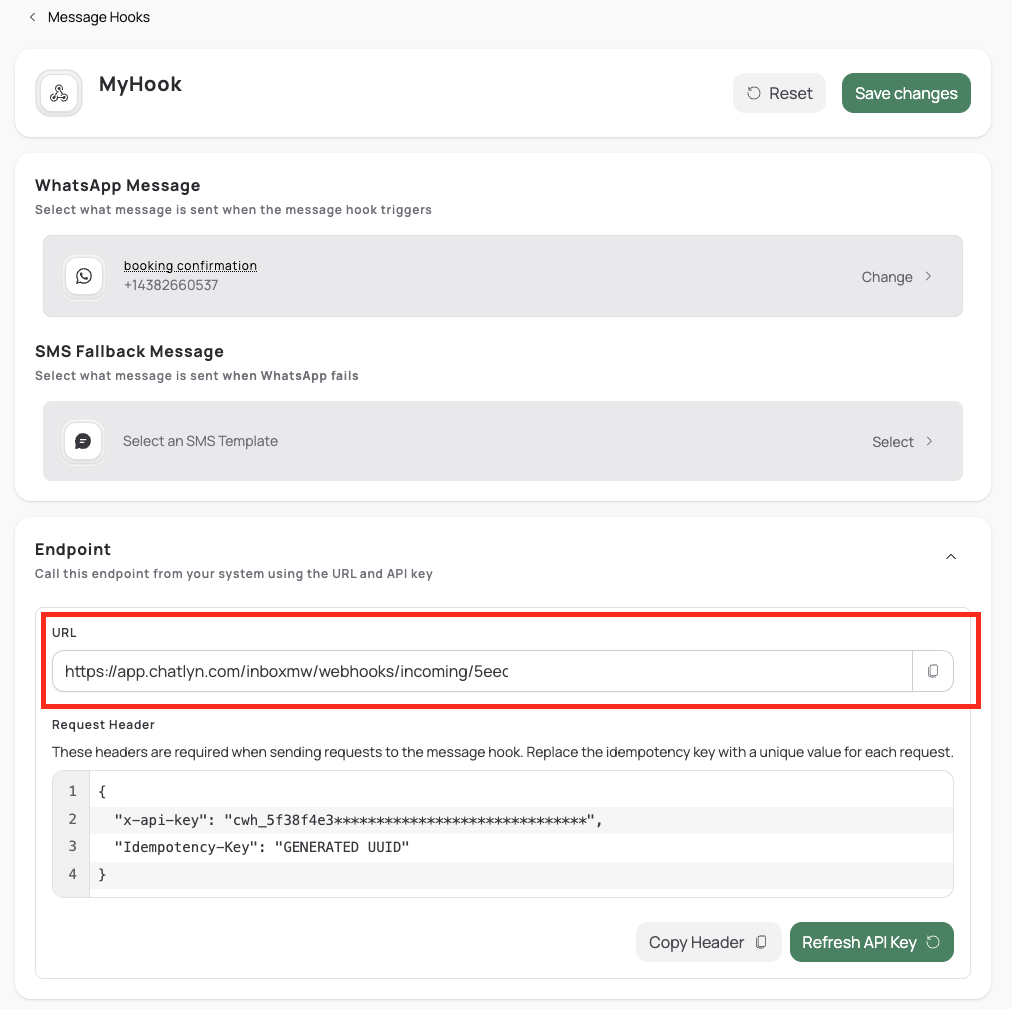Click the Idempotency-Key line in the code block
Image resolution: width=1012 pixels, height=1009 pixels.
(262, 847)
